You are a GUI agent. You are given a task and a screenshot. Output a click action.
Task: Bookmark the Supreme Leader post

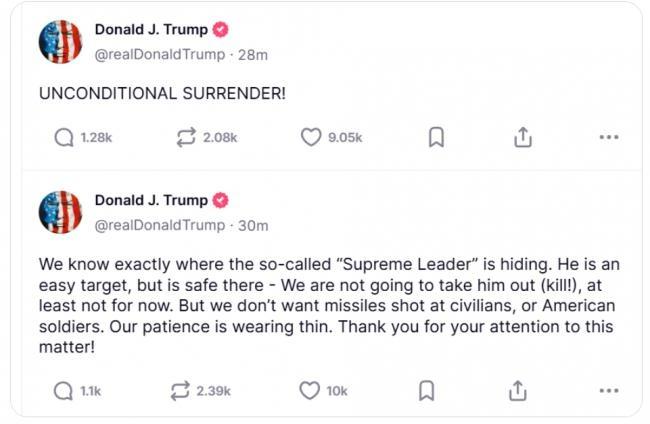tap(426, 391)
